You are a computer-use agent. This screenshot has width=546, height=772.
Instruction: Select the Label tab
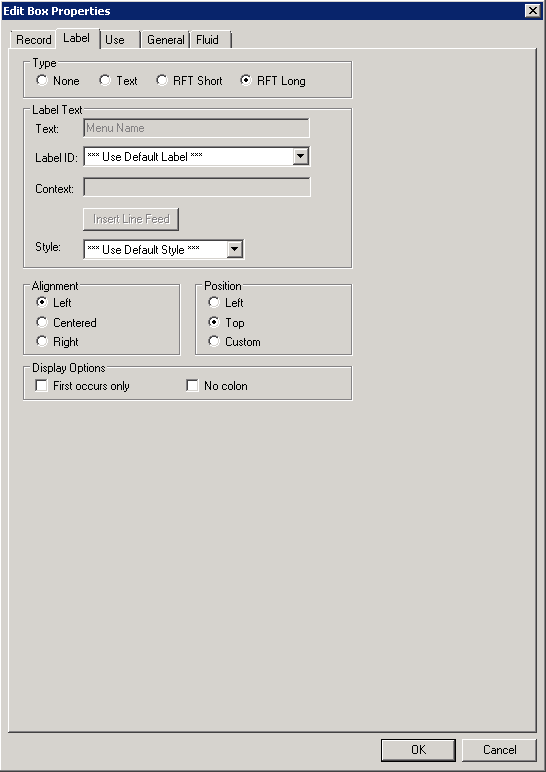point(77,38)
